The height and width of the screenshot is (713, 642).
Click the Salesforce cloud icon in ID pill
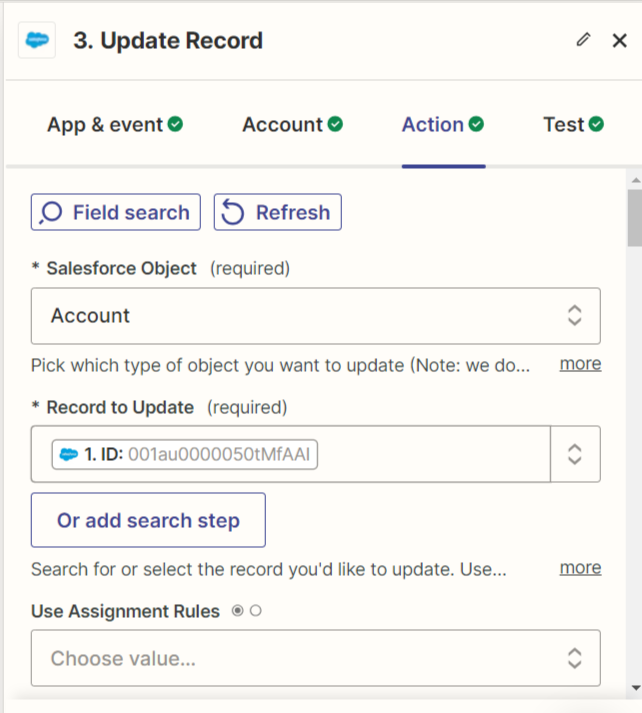tap(69, 454)
